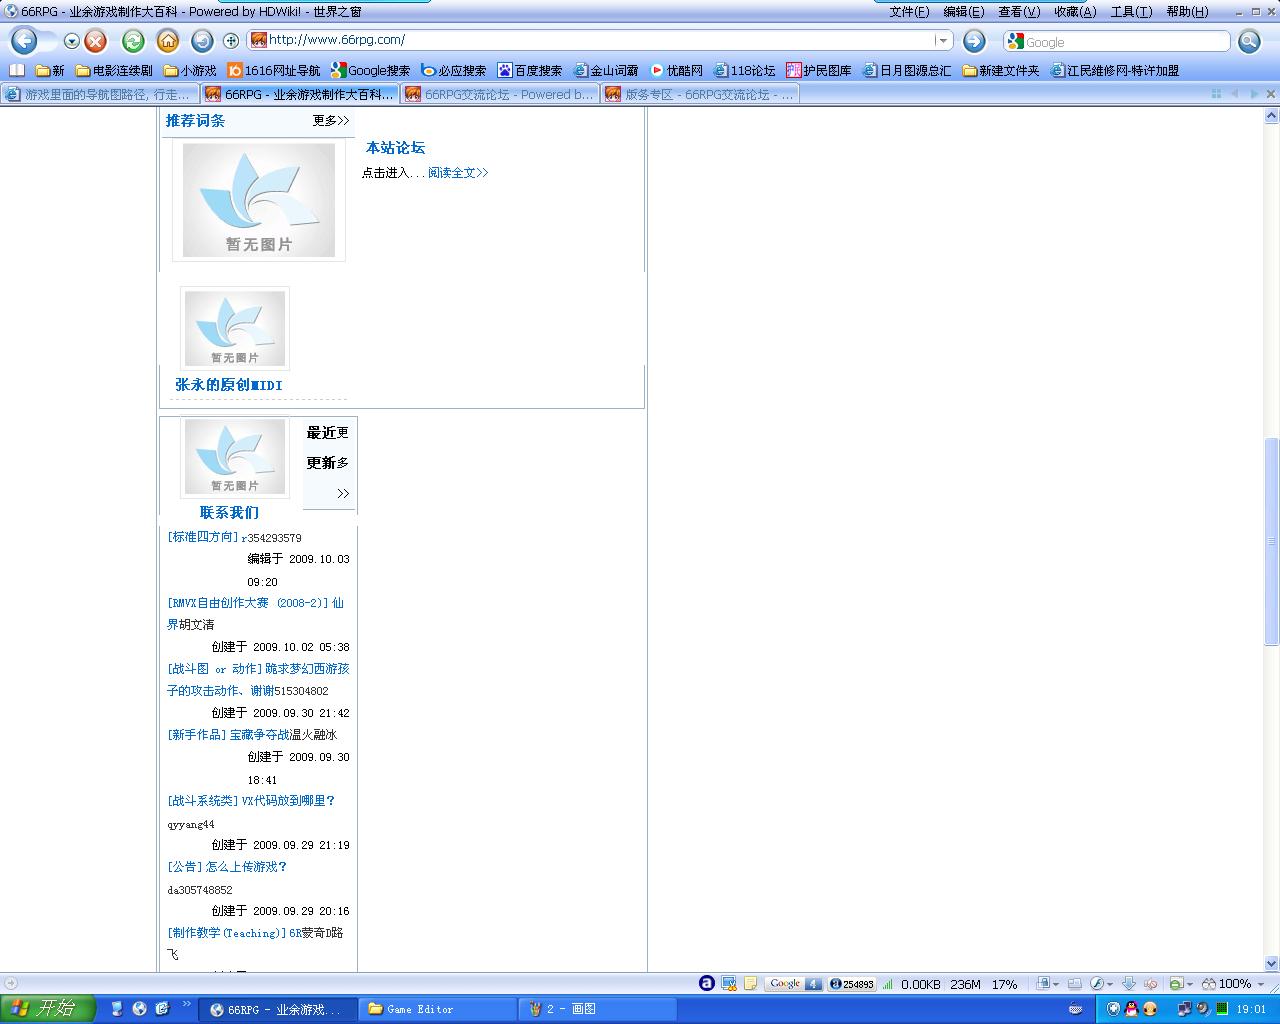Open the 新建文件夹 bookmarks folder
Viewport: 1280px width, 1024px height.
pyautogui.click(x=1001, y=71)
